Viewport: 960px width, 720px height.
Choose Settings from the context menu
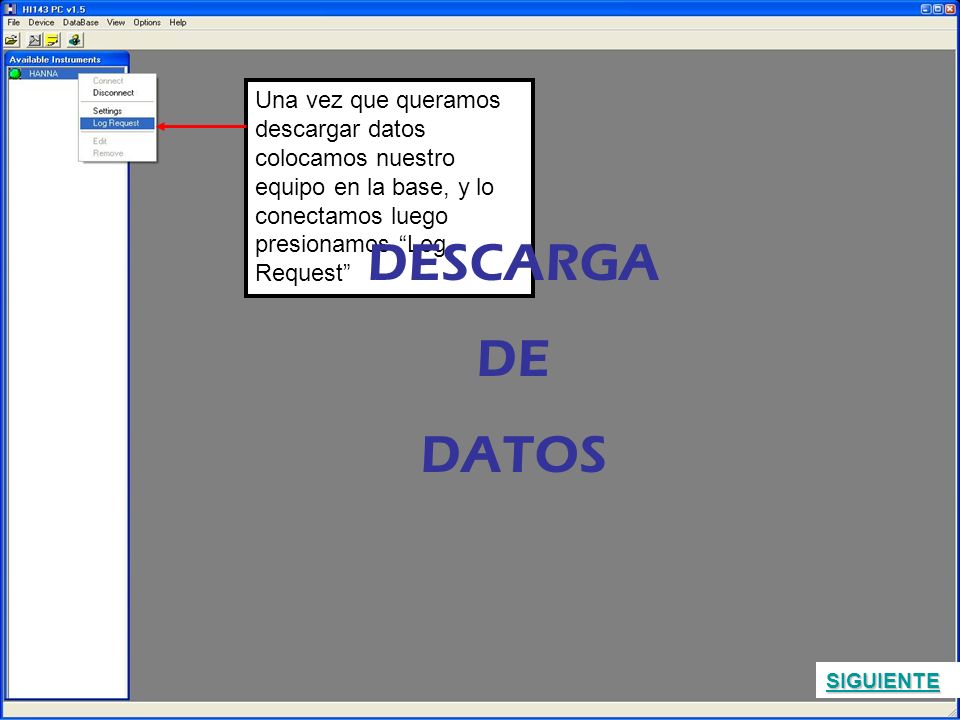(117, 111)
